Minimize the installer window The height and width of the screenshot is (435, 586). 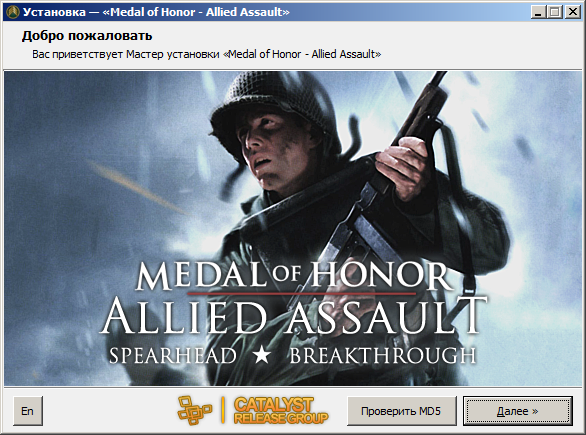pos(538,12)
